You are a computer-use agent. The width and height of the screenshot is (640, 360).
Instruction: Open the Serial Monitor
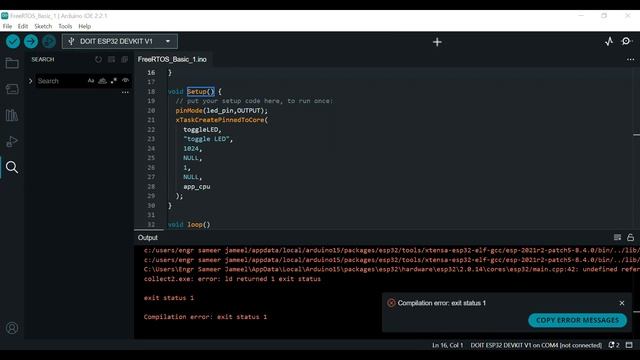coord(626,41)
